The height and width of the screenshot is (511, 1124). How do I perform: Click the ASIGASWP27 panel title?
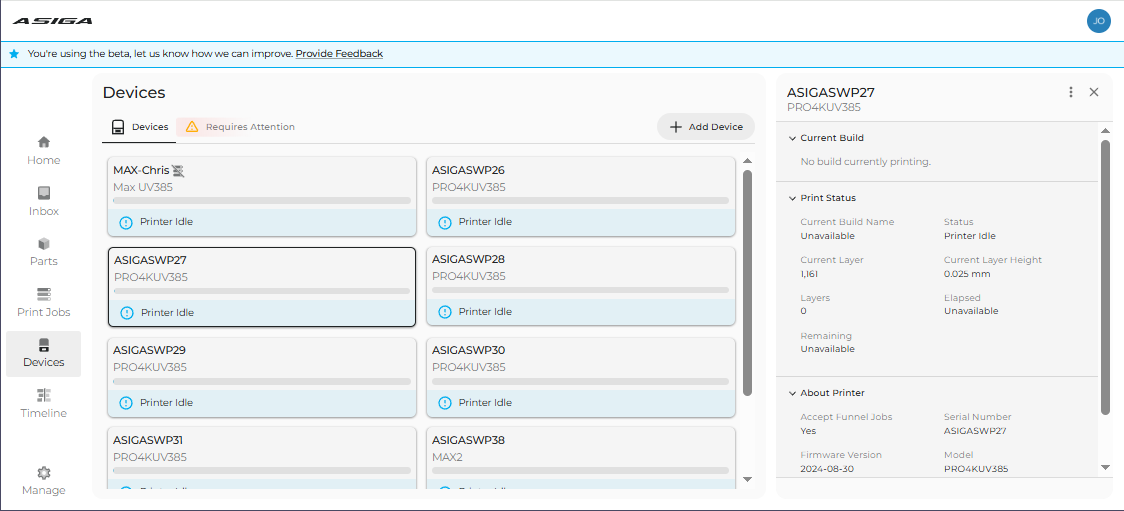831,92
